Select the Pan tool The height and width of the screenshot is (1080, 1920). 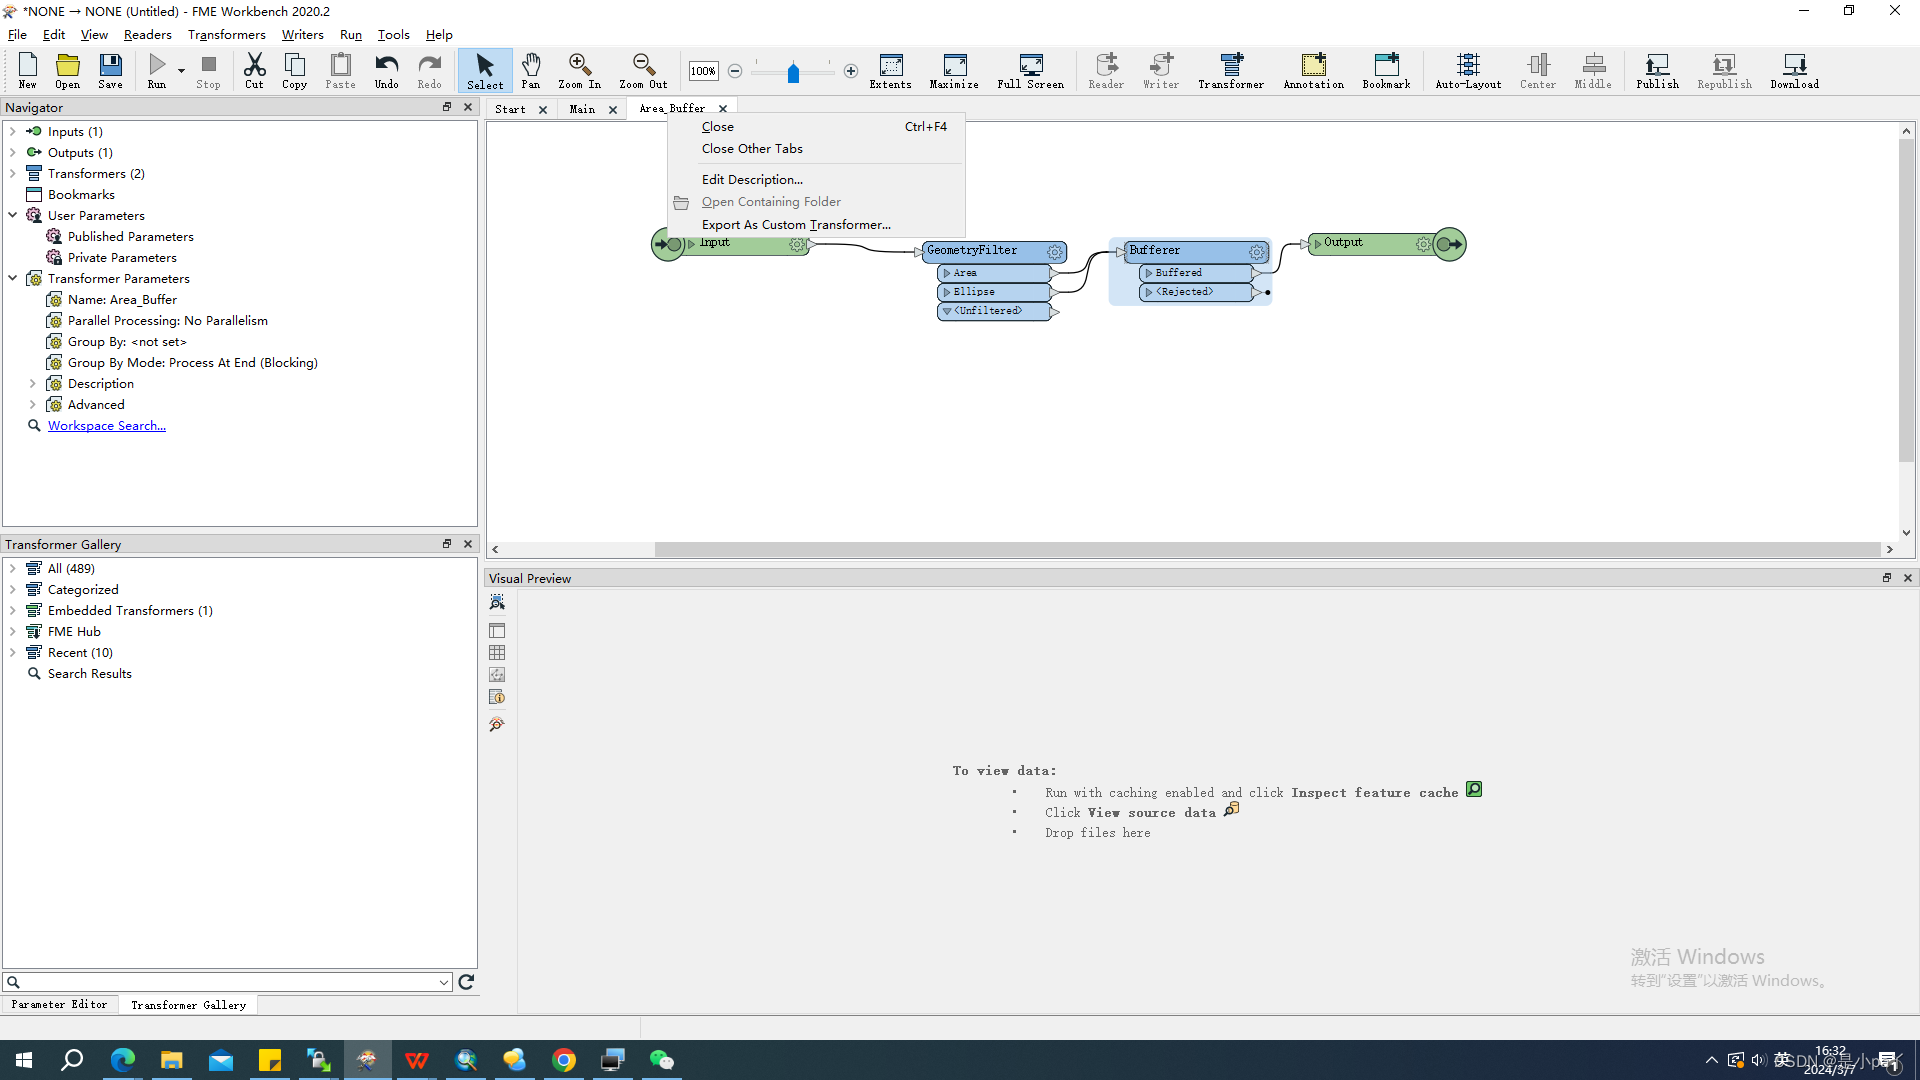530,71
